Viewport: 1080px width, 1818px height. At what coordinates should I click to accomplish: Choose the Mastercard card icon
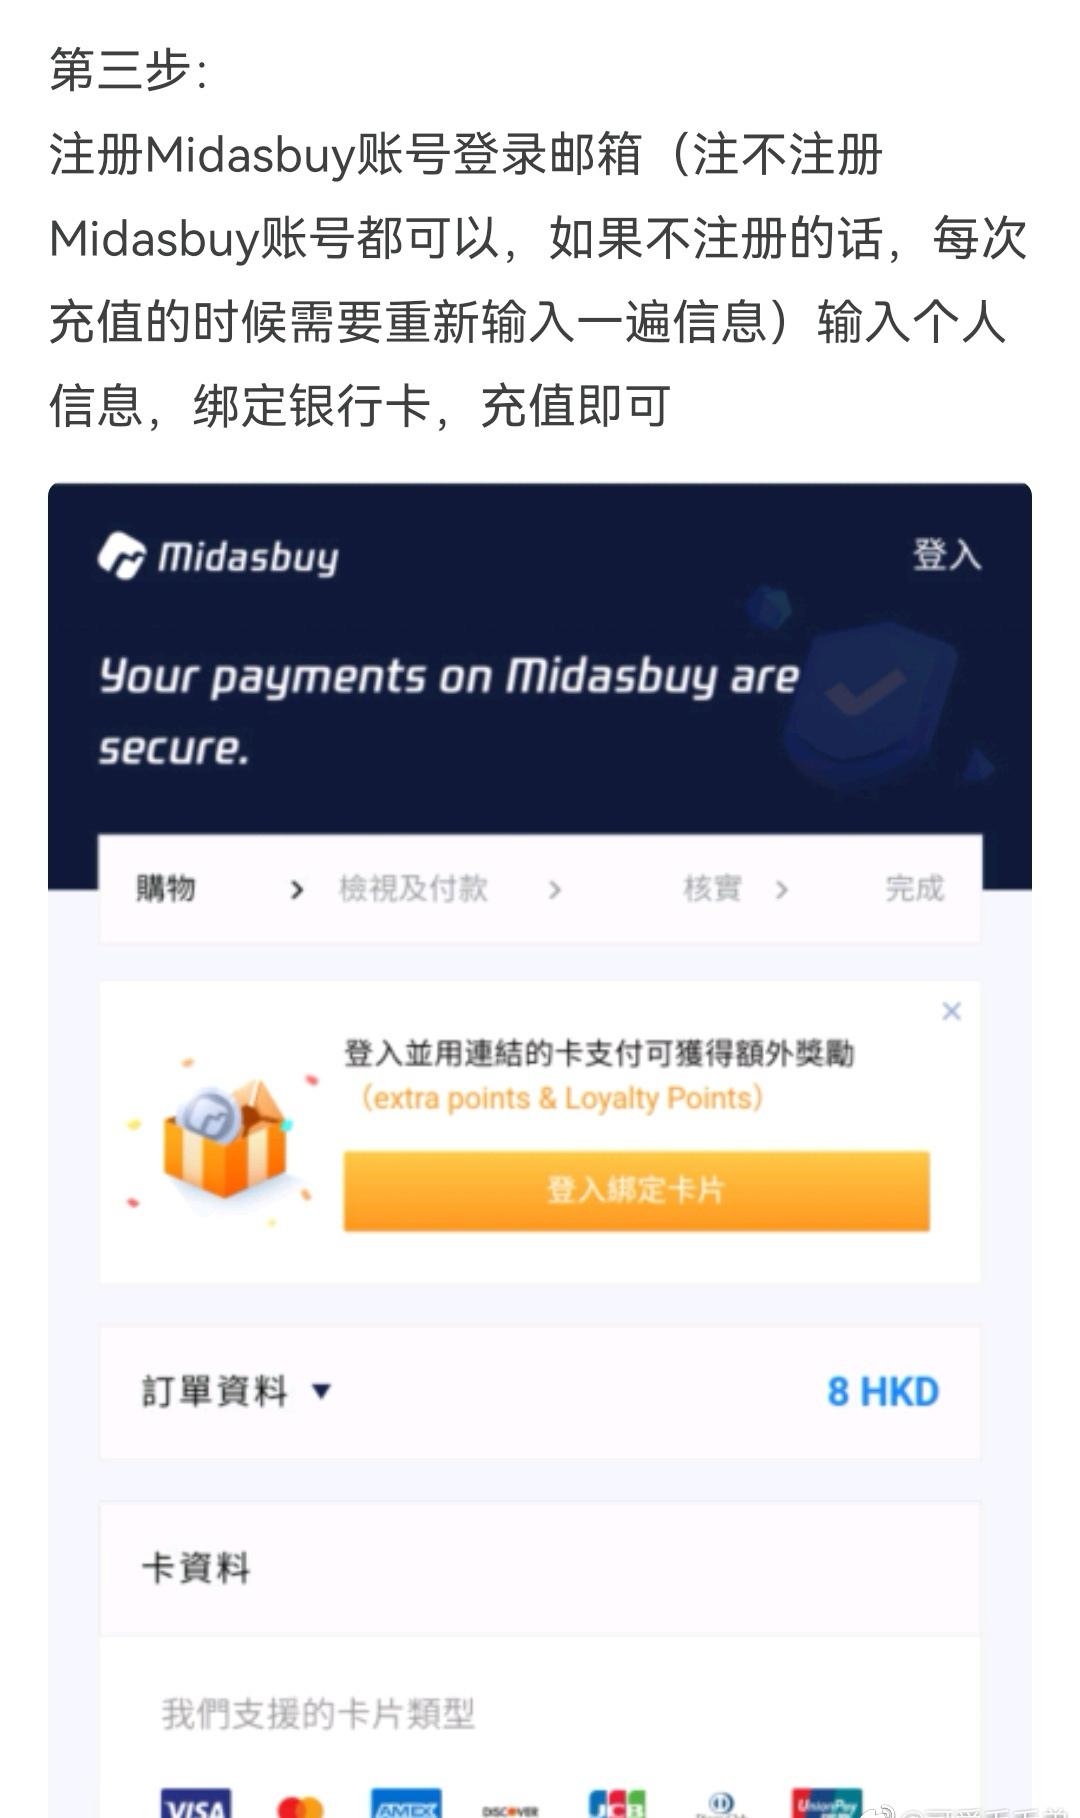click(x=300, y=1805)
